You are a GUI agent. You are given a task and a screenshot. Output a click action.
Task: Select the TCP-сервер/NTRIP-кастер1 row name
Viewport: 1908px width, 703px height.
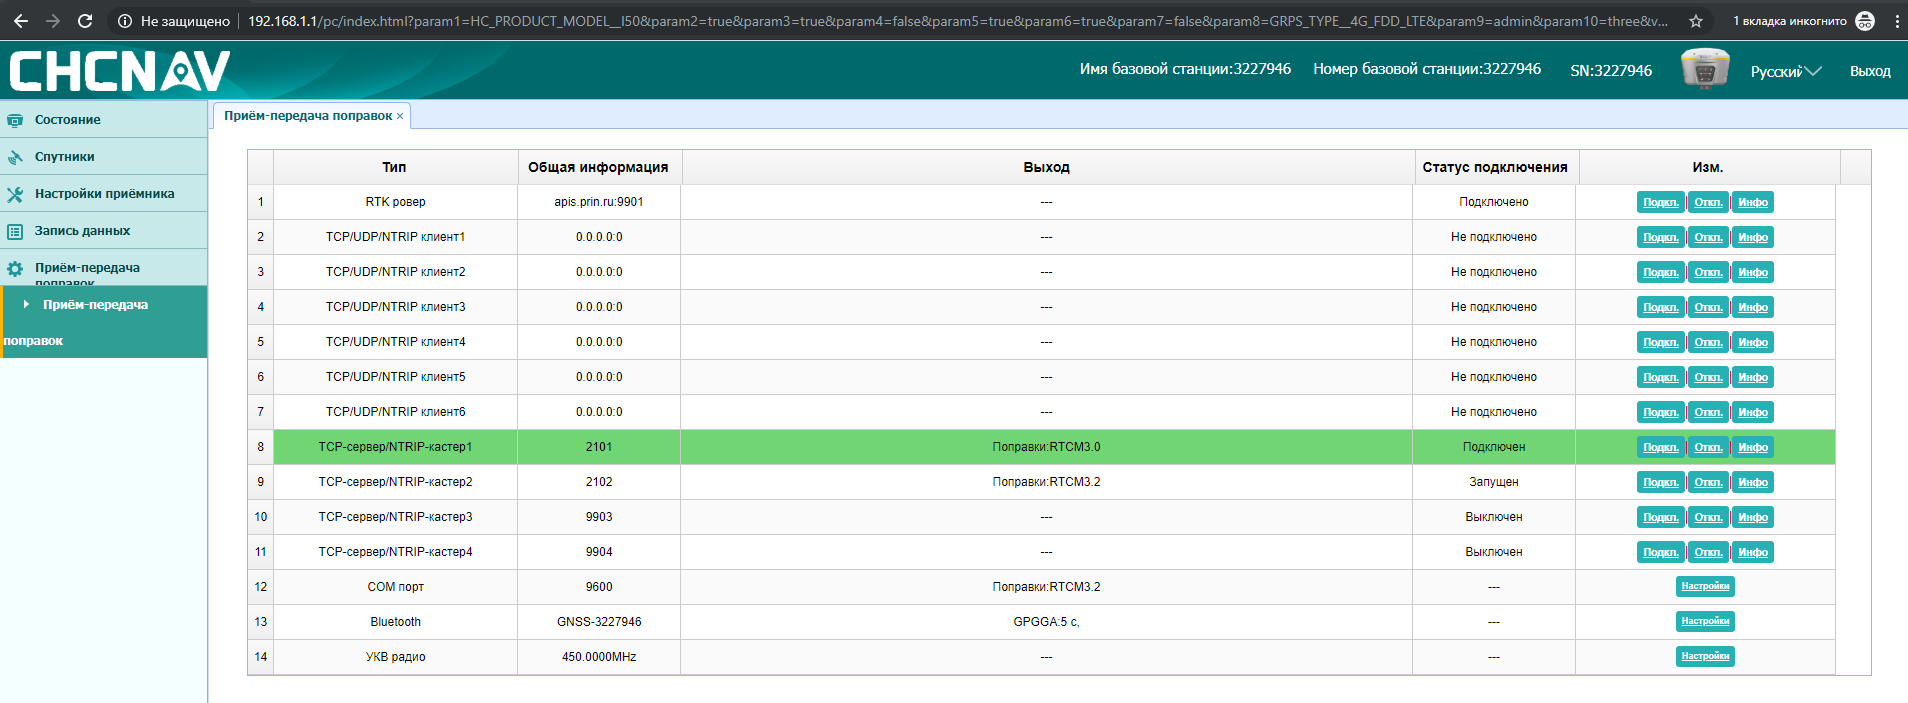point(395,447)
